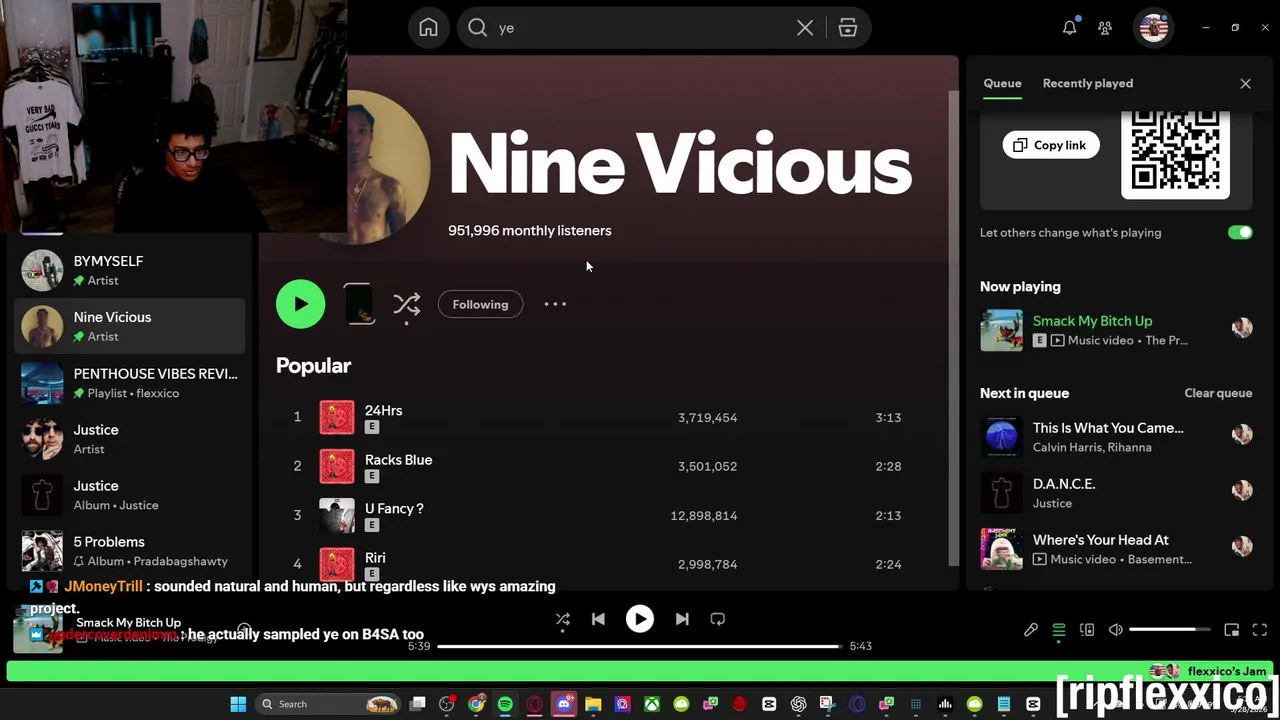Toggle repeat in the player bar
Screen dimensions: 1280x720
coord(717,619)
